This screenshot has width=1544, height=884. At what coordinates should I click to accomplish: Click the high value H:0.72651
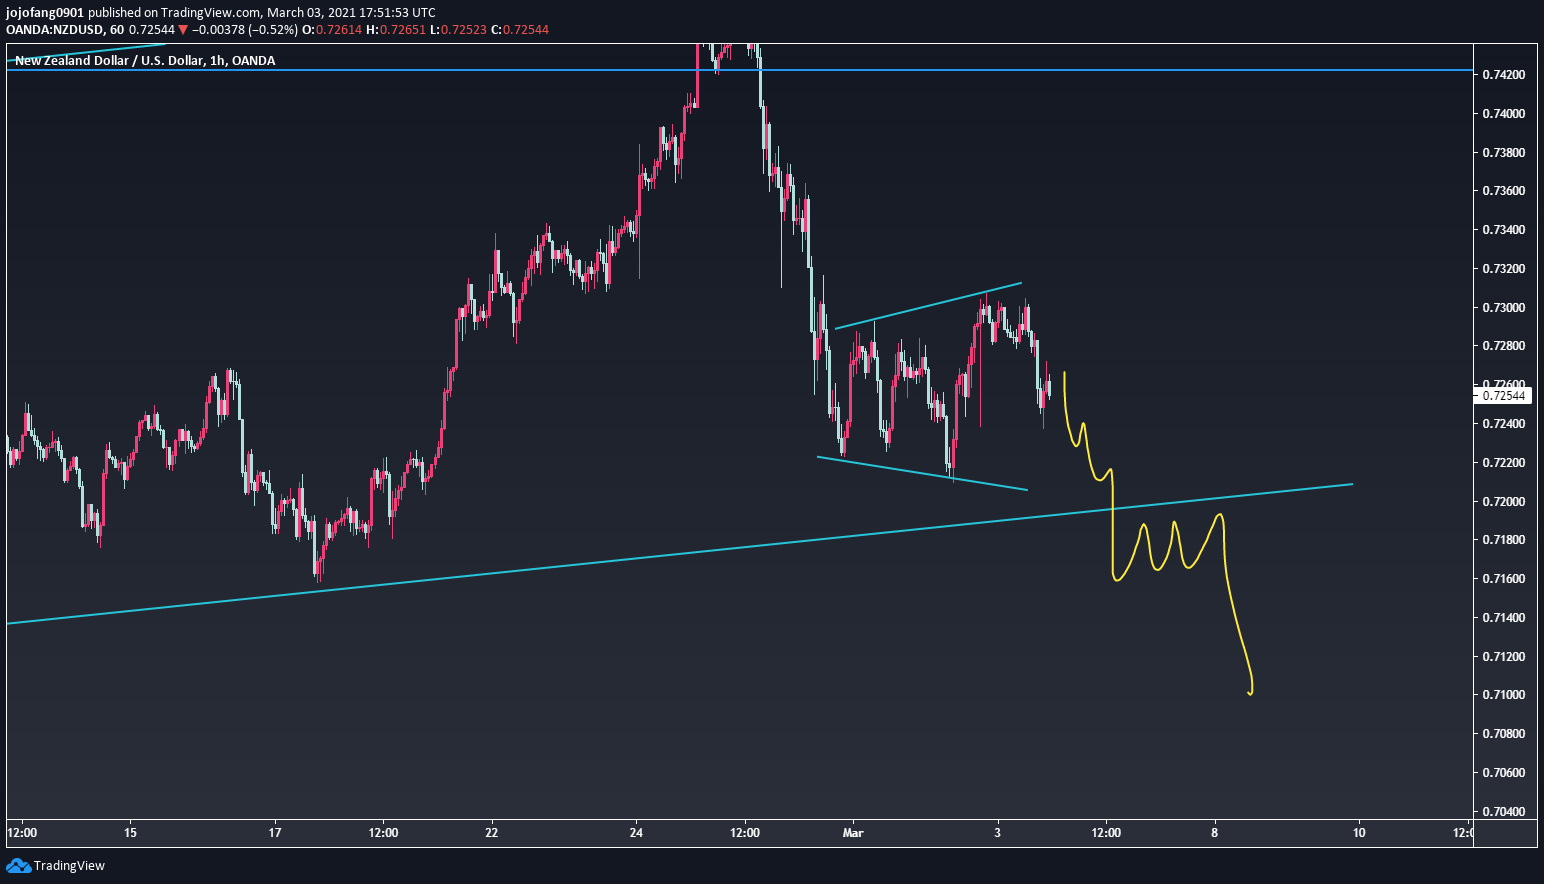coord(396,30)
